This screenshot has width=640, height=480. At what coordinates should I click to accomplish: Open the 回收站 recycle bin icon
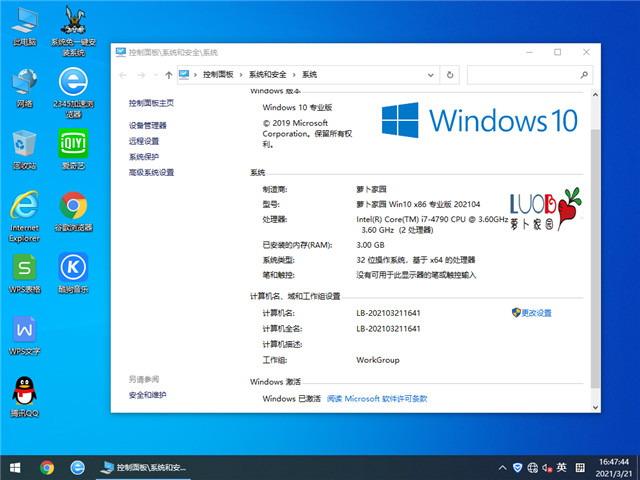(24, 149)
